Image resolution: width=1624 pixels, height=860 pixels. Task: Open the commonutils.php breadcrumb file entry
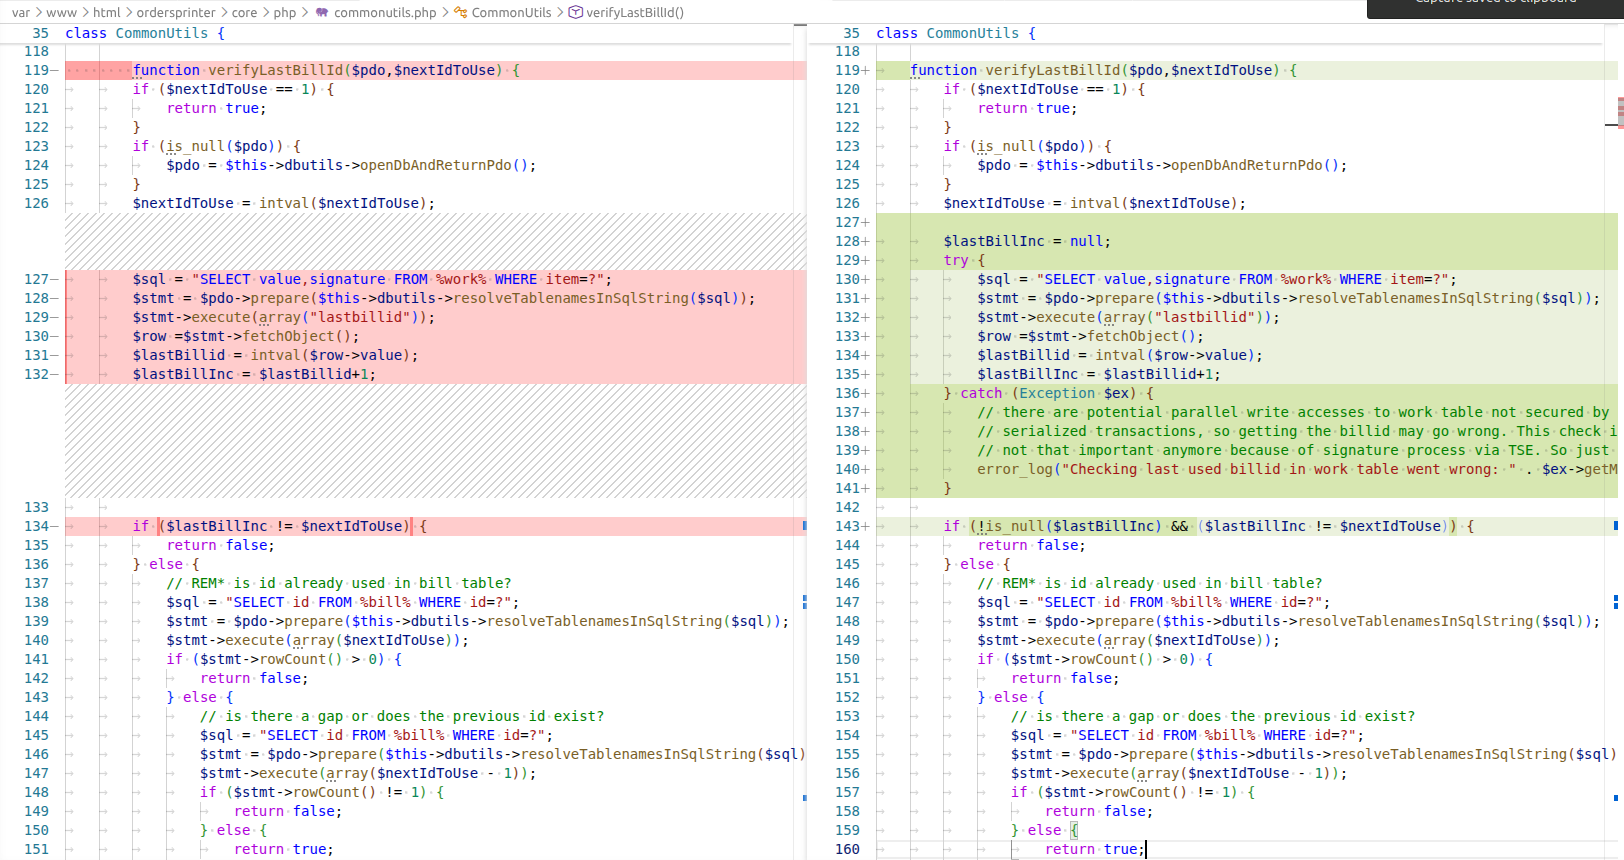385,12
